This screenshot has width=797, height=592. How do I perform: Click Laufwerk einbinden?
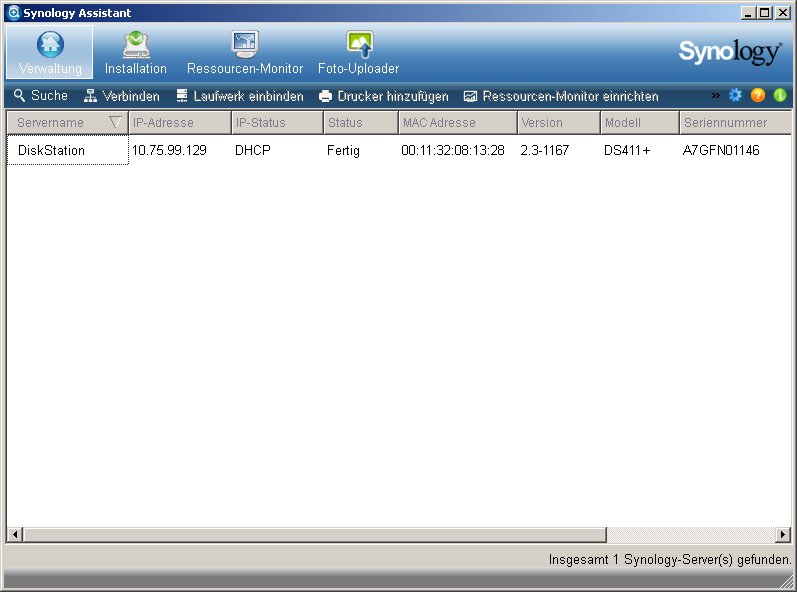point(240,96)
